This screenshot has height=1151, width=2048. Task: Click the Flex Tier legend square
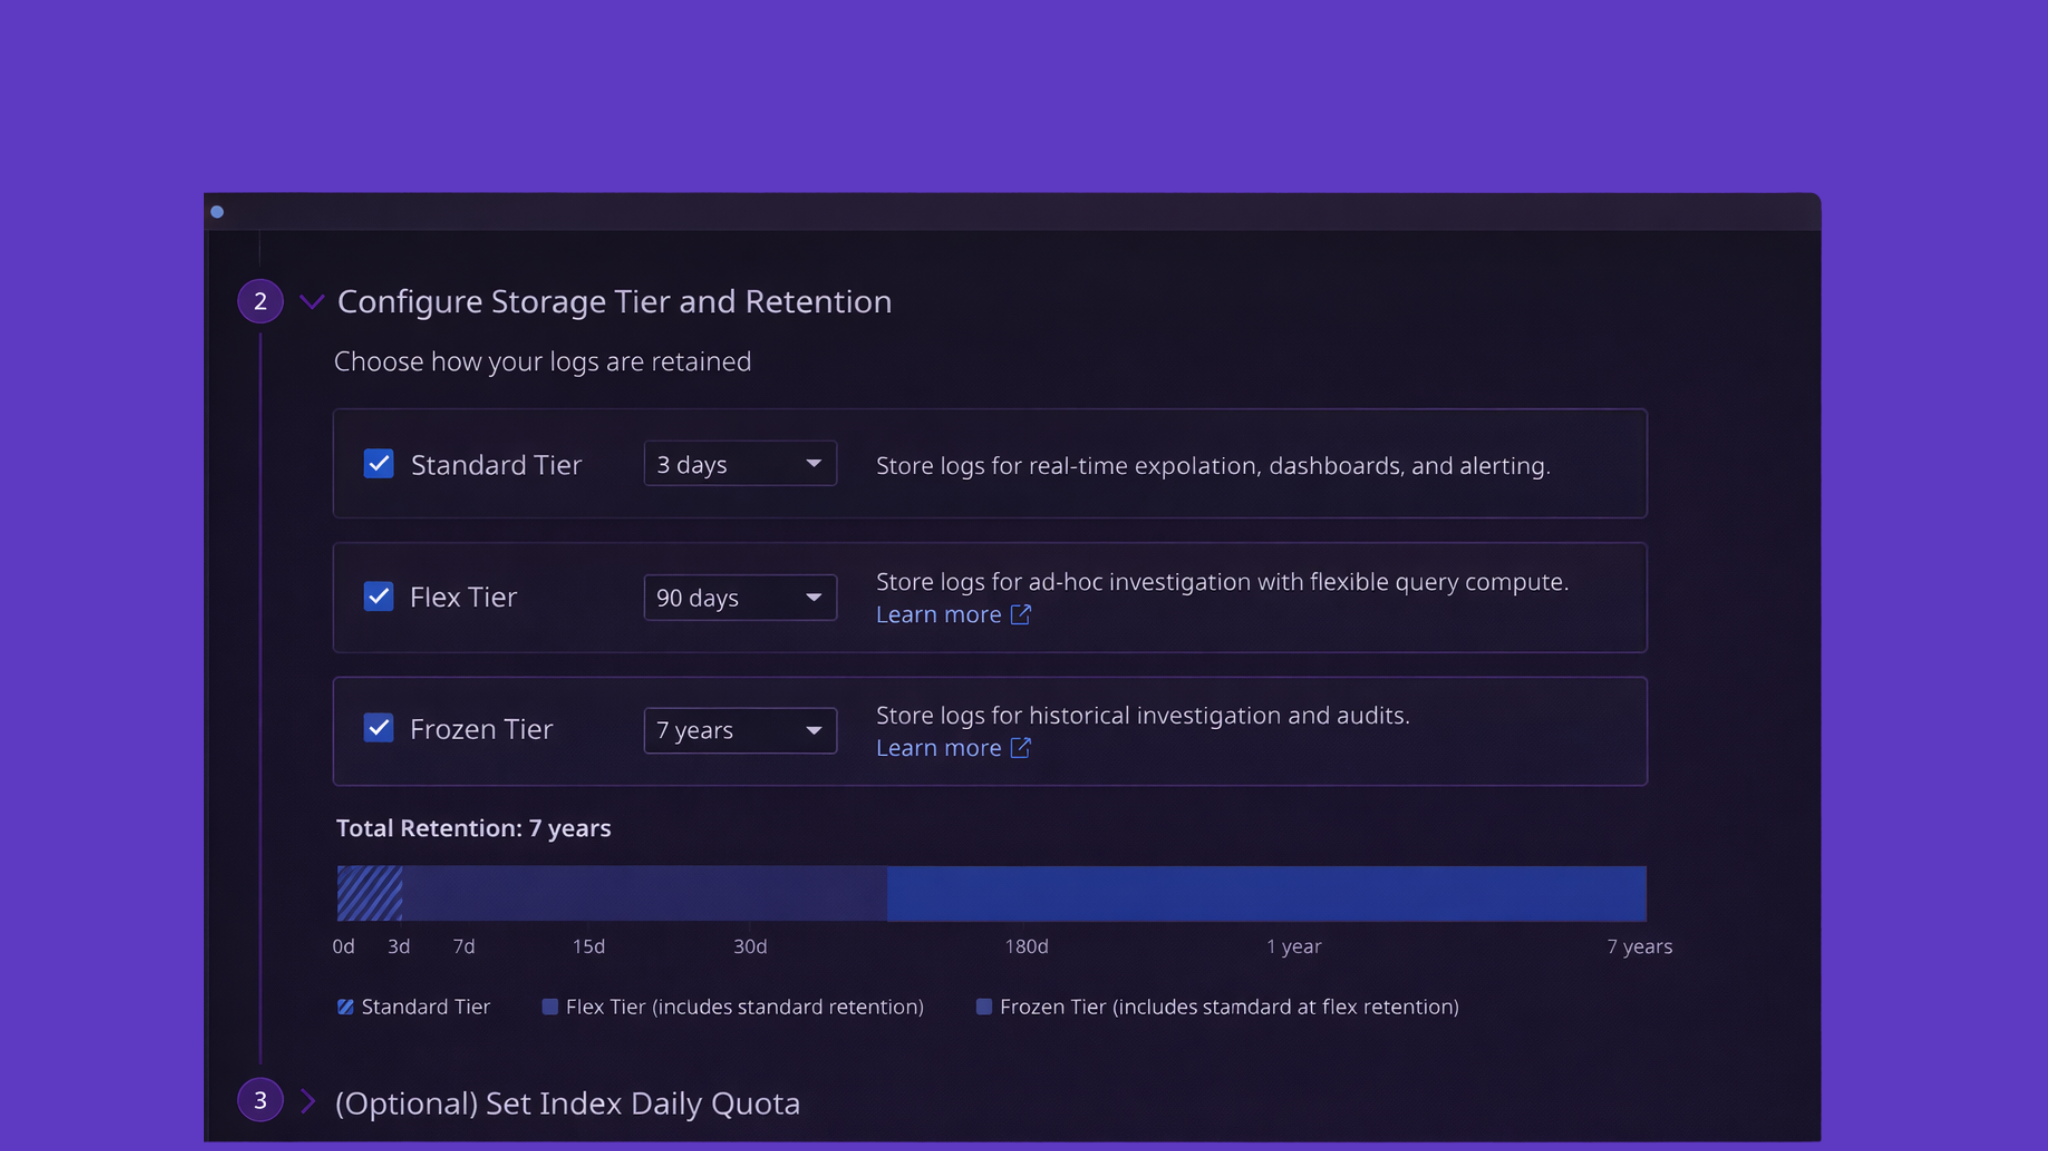click(x=549, y=1007)
